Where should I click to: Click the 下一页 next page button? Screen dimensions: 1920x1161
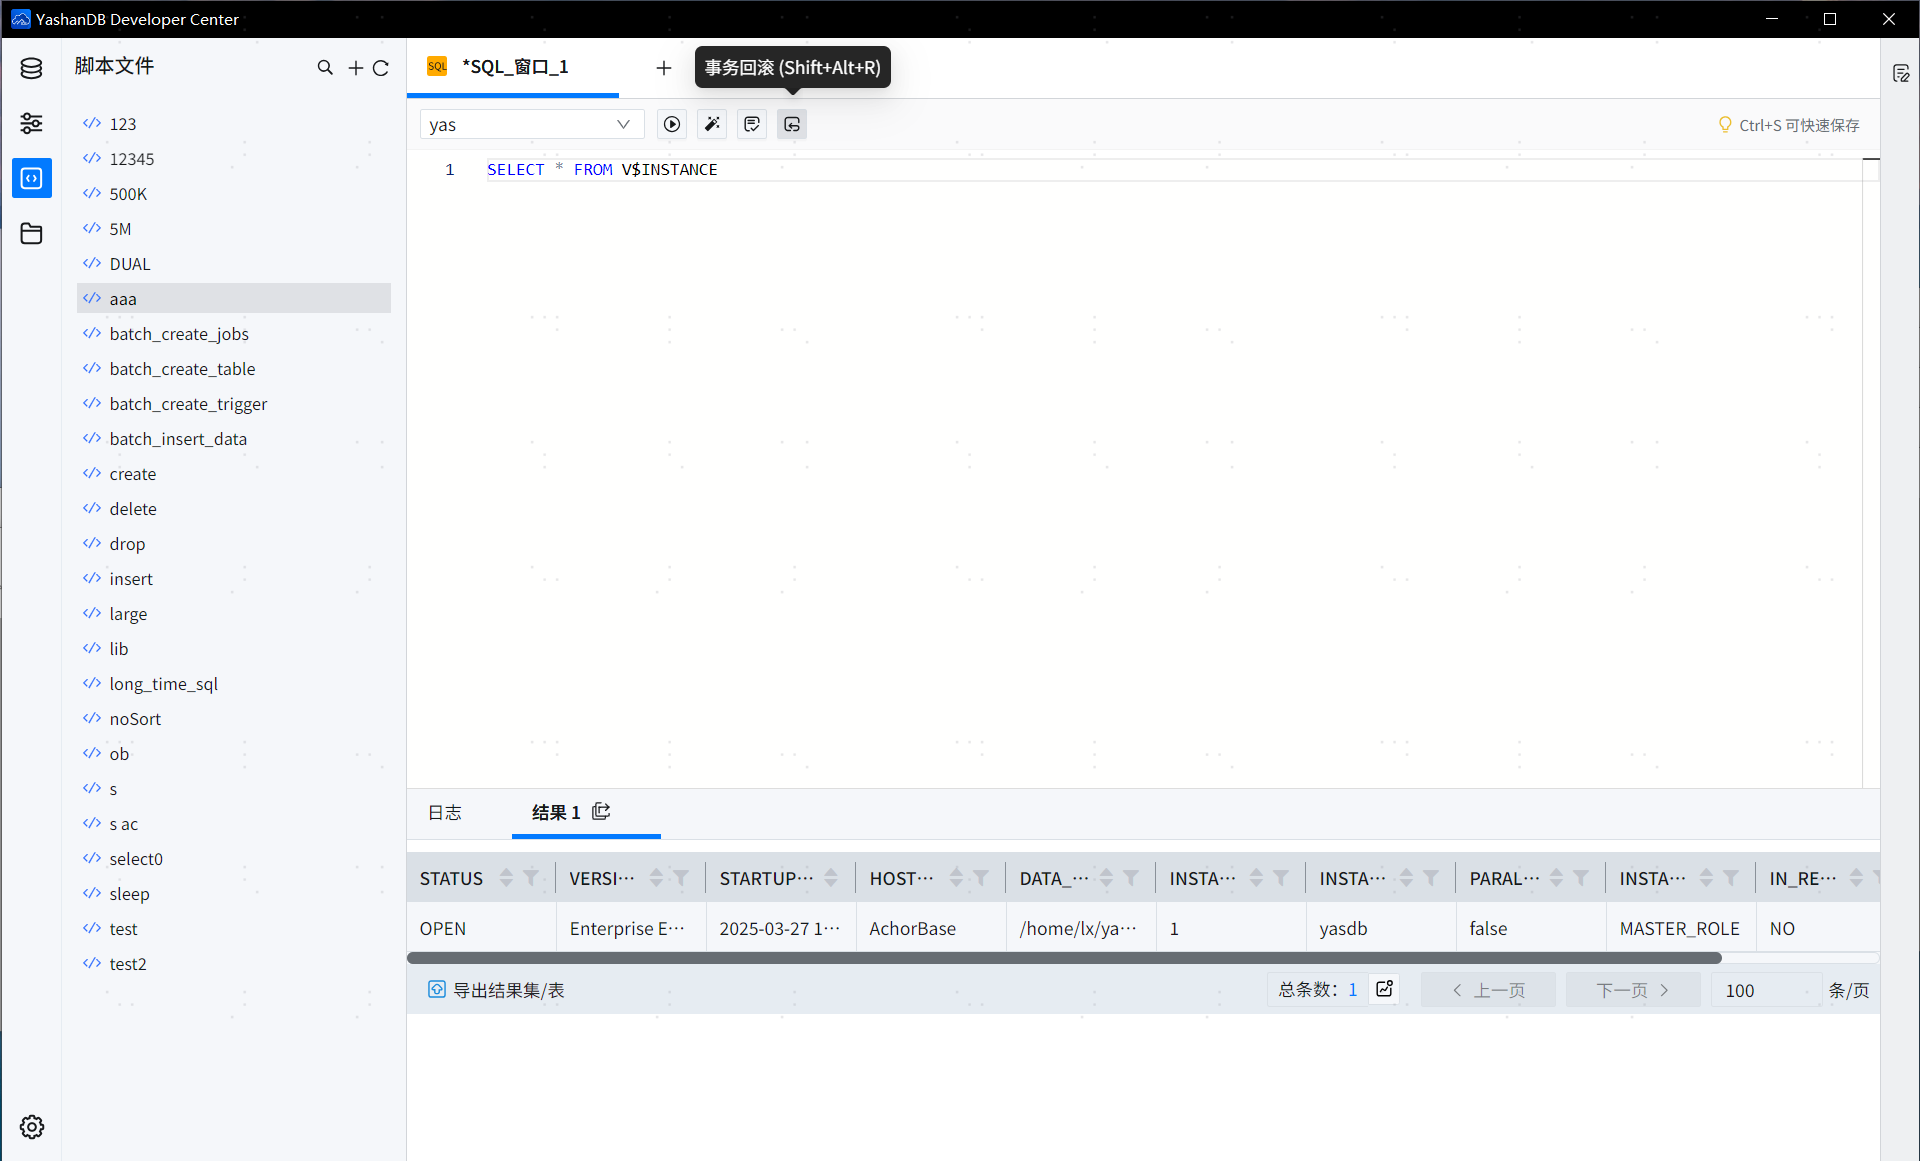(1633, 990)
